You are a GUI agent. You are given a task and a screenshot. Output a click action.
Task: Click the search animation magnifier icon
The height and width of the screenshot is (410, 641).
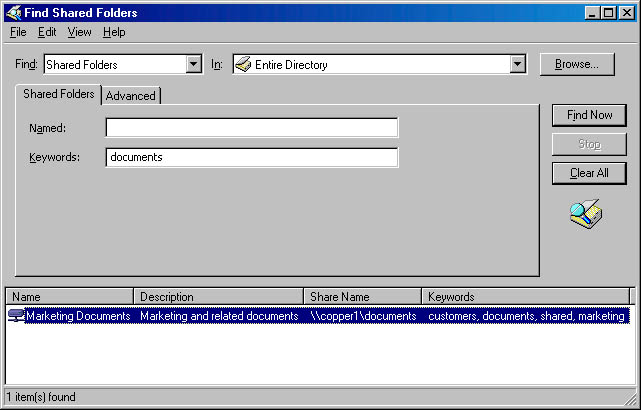(x=586, y=214)
